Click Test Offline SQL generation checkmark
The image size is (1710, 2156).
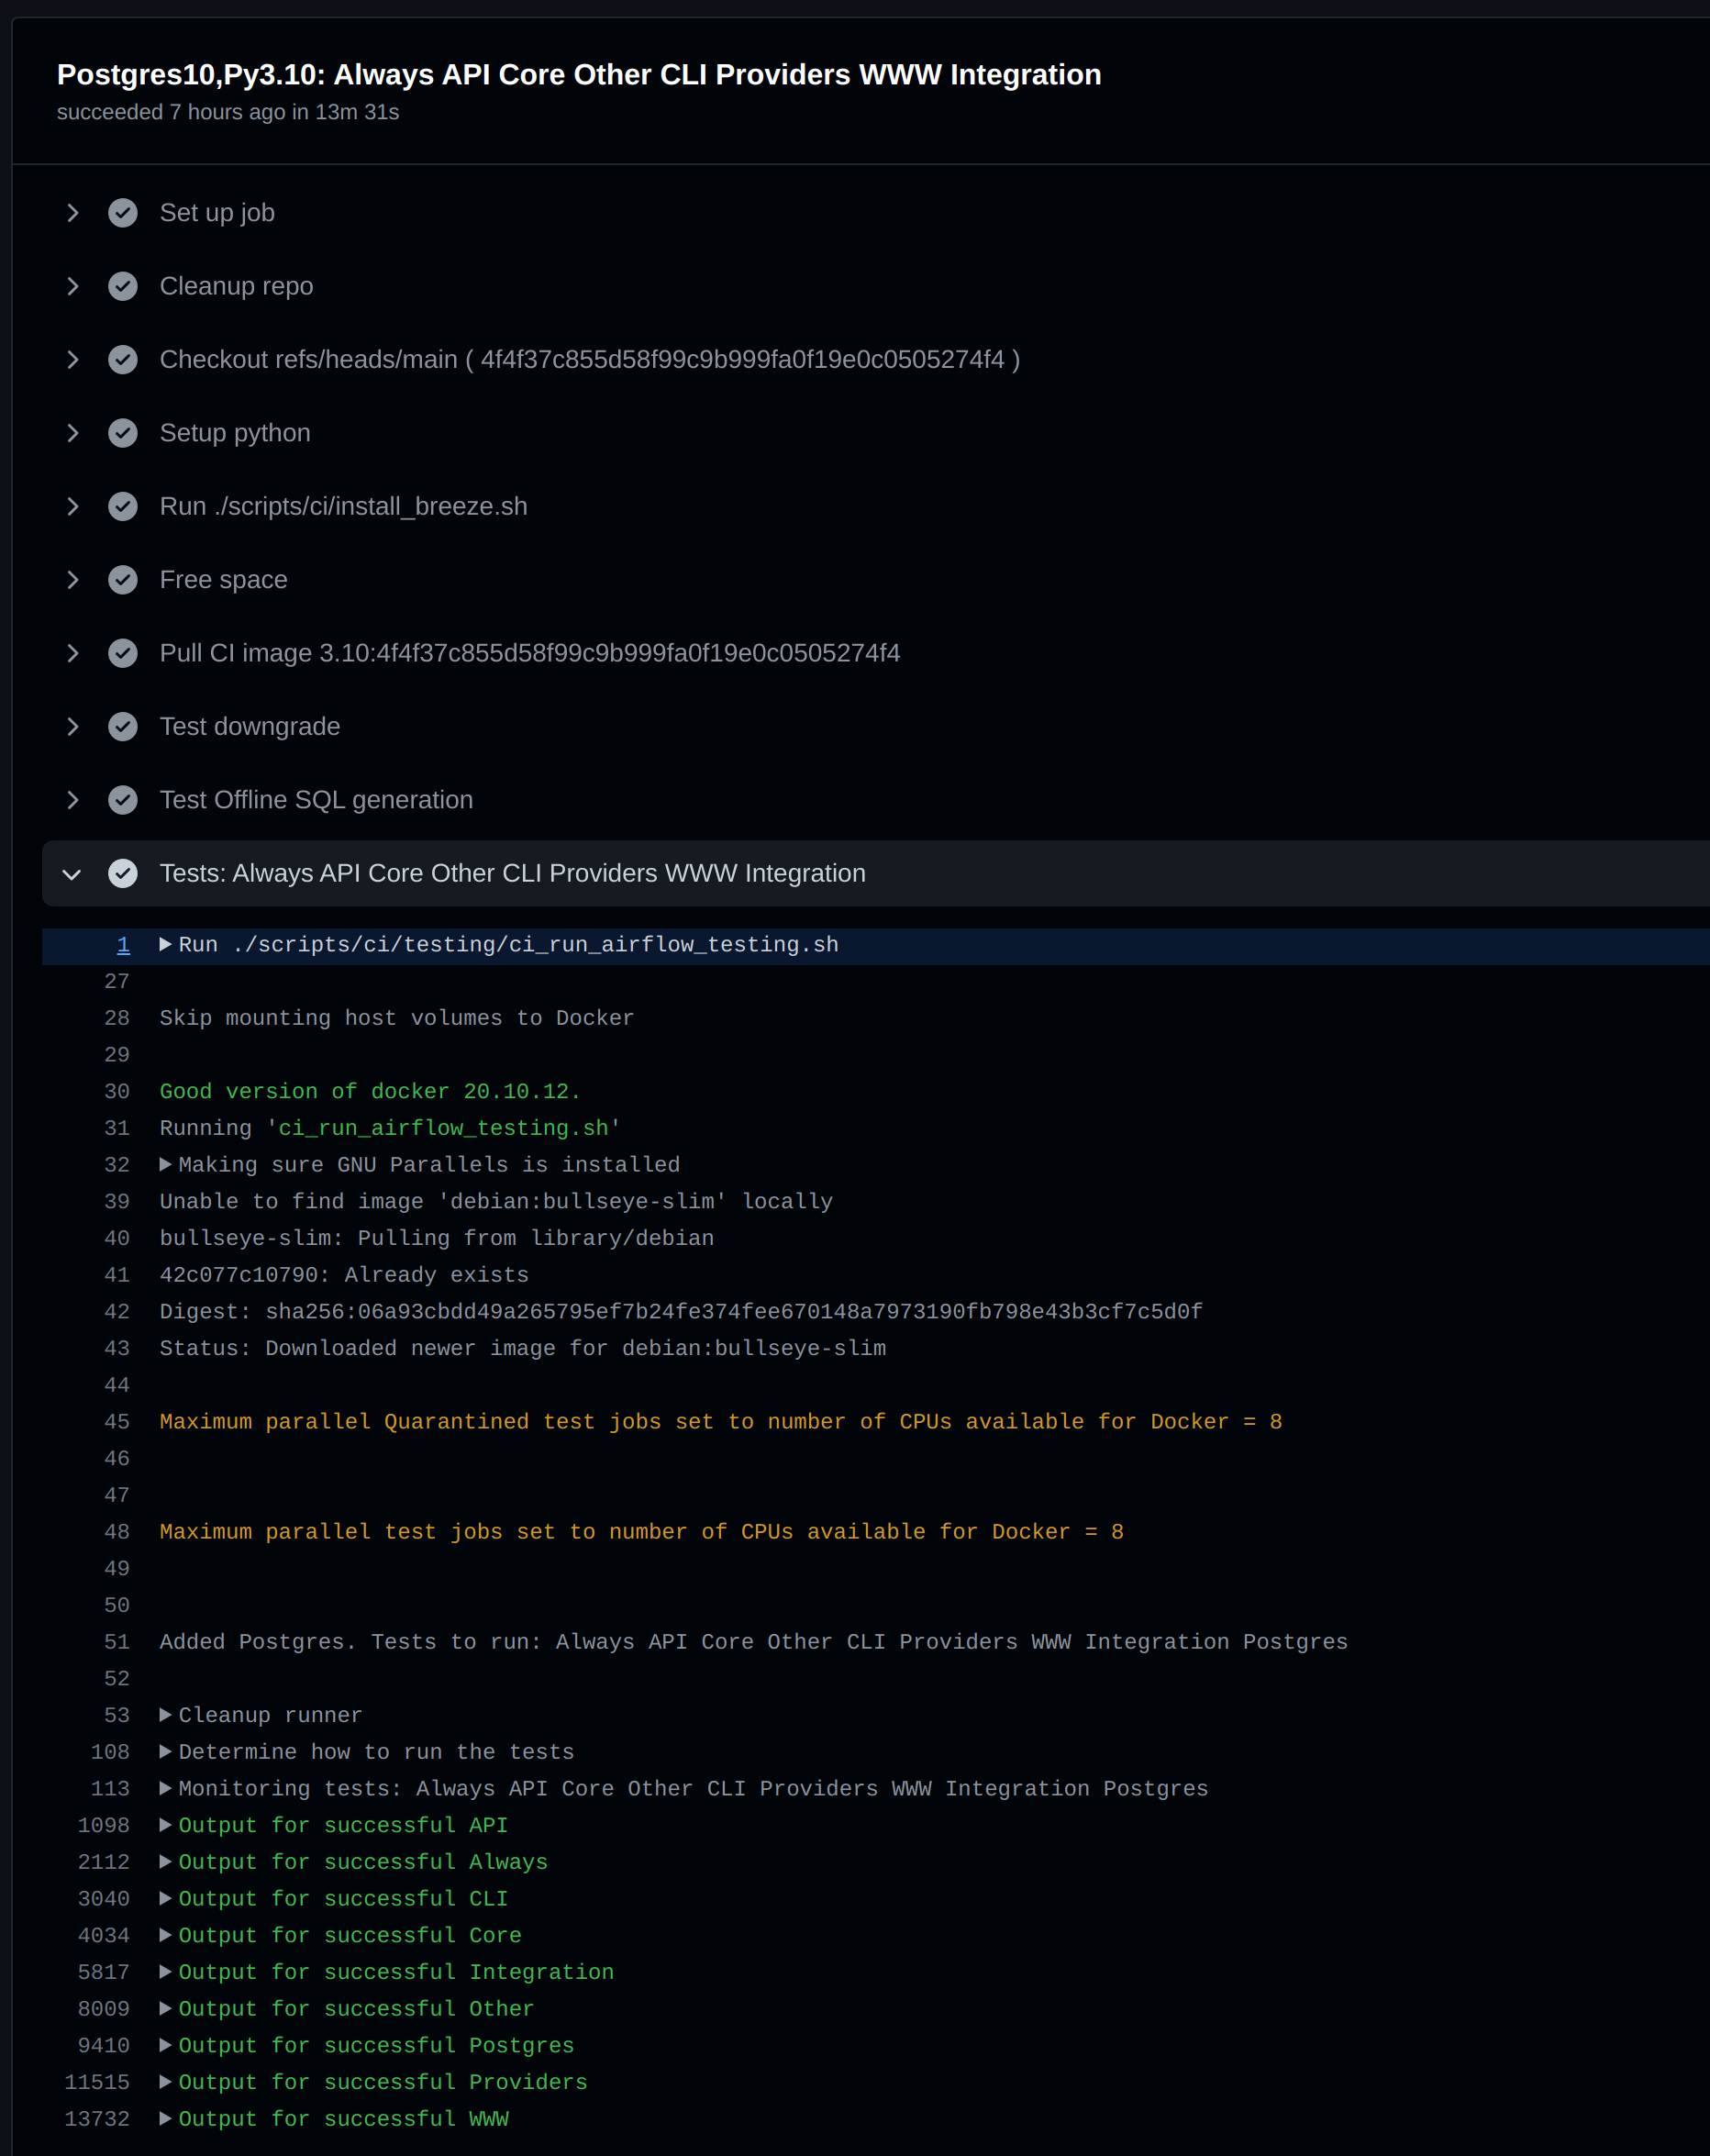point(123,800)
